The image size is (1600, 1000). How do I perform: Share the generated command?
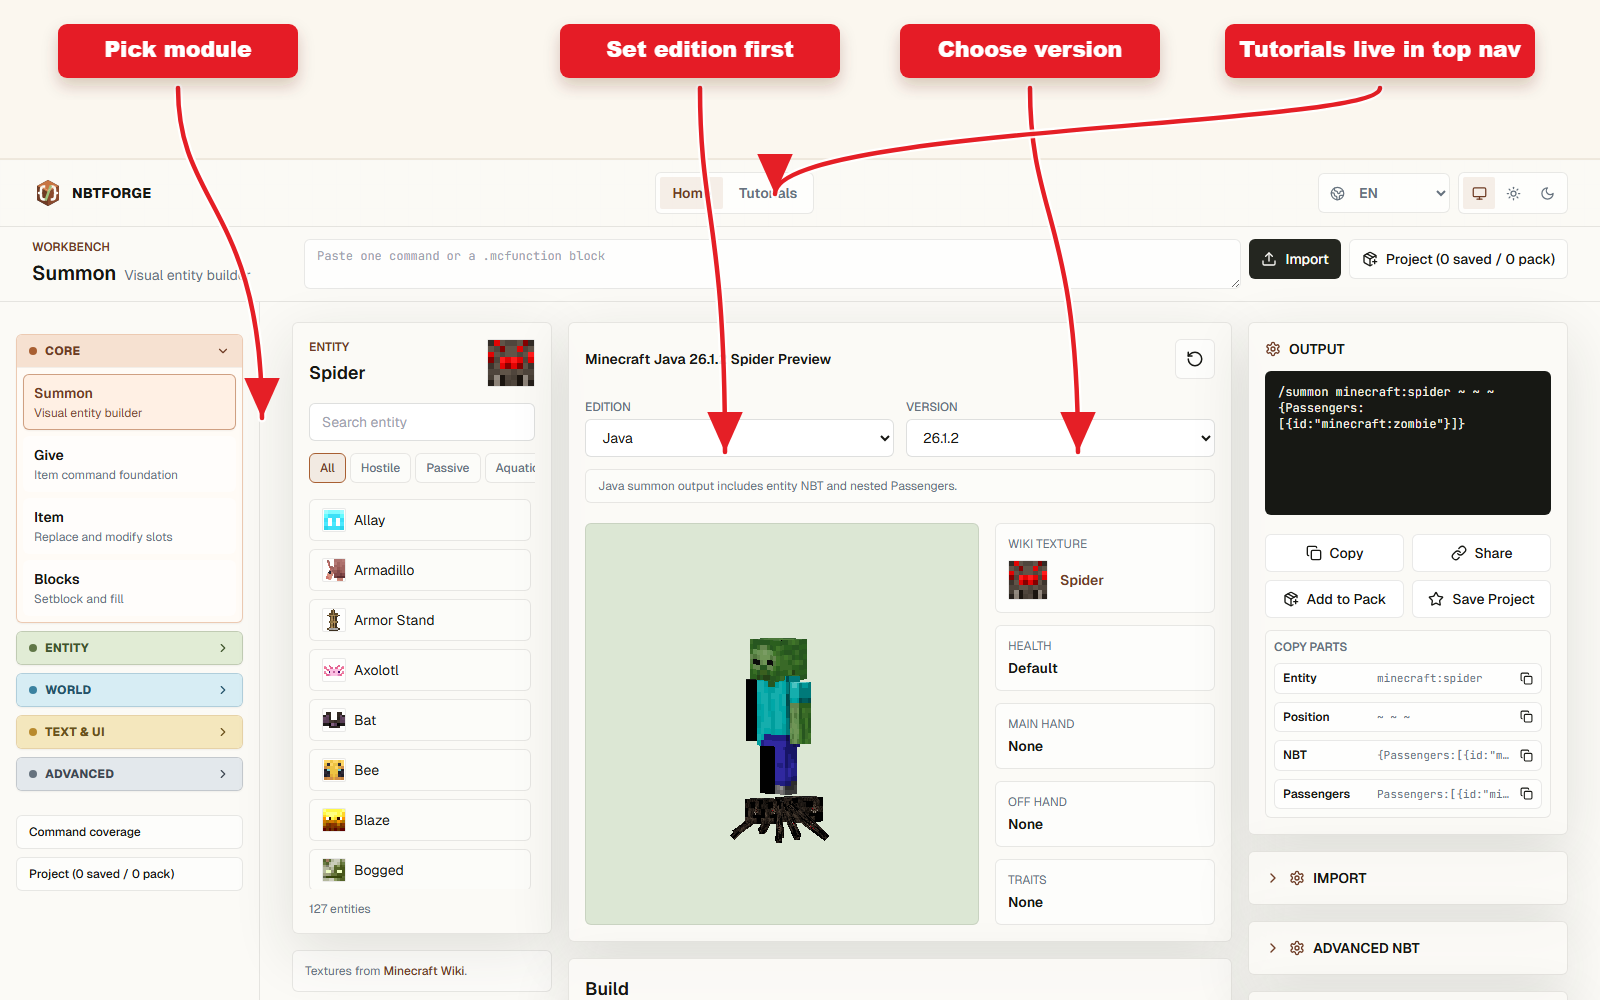[1481, 553]
